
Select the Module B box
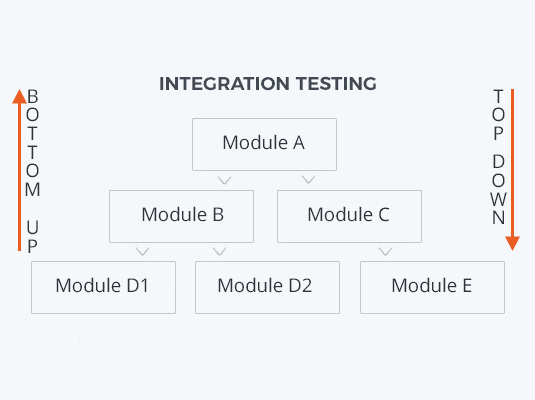point(181,216)
